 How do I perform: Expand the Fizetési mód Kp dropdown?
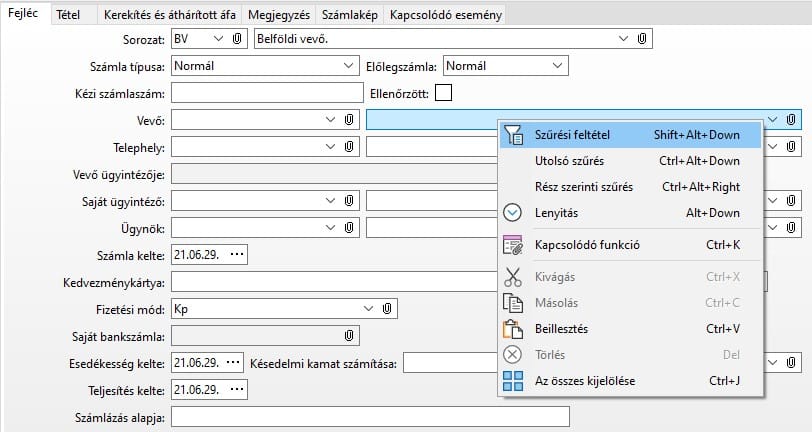(368, 309)
